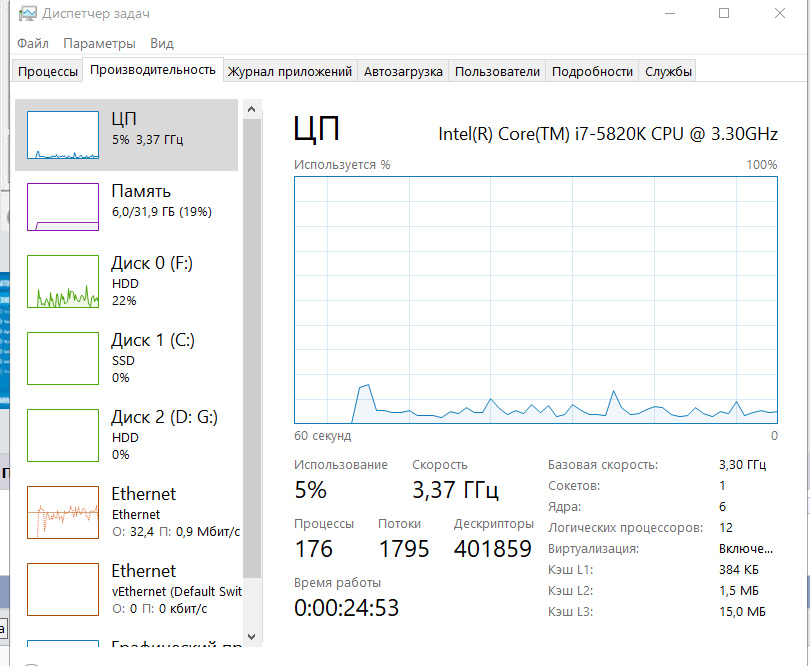This screenshot has width=810, height=666.
Task: Select the Производительность tab
Action: coord(153,70)
